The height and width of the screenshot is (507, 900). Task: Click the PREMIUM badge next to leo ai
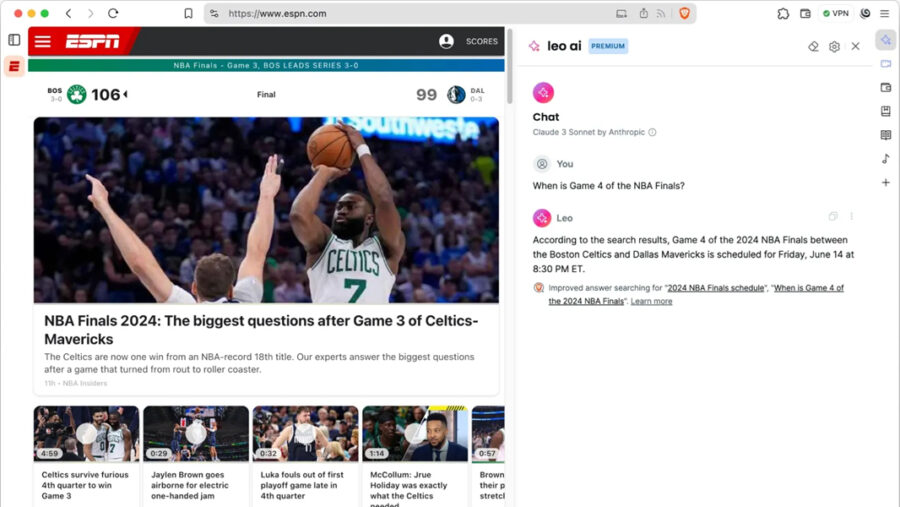(608, 46)
